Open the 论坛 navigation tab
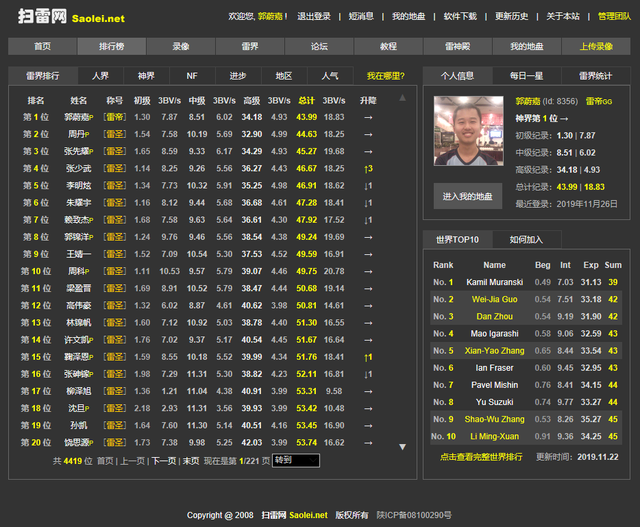The image size is (640, 527). [x=319, y=46]
